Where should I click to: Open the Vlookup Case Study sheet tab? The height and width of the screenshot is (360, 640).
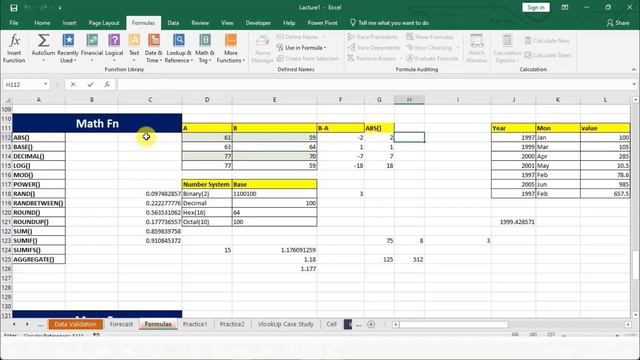click(286, 324)
